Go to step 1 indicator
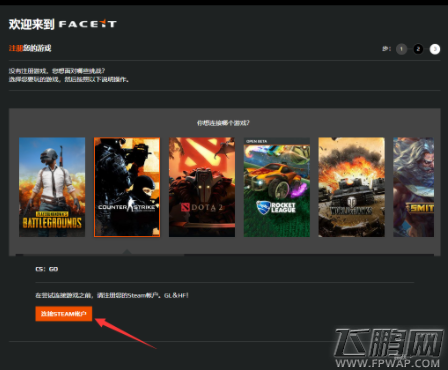 [x=401, y=49]
